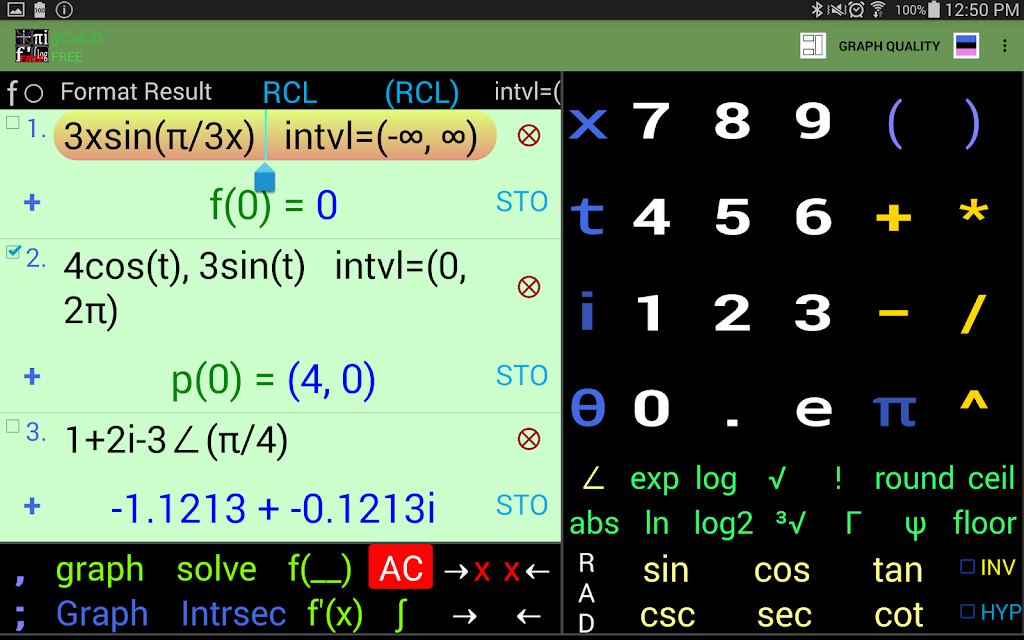Tap the psi ψ function key
Image resolution: width=1024 pixels, height=640 pixels.
coord(915,525)
